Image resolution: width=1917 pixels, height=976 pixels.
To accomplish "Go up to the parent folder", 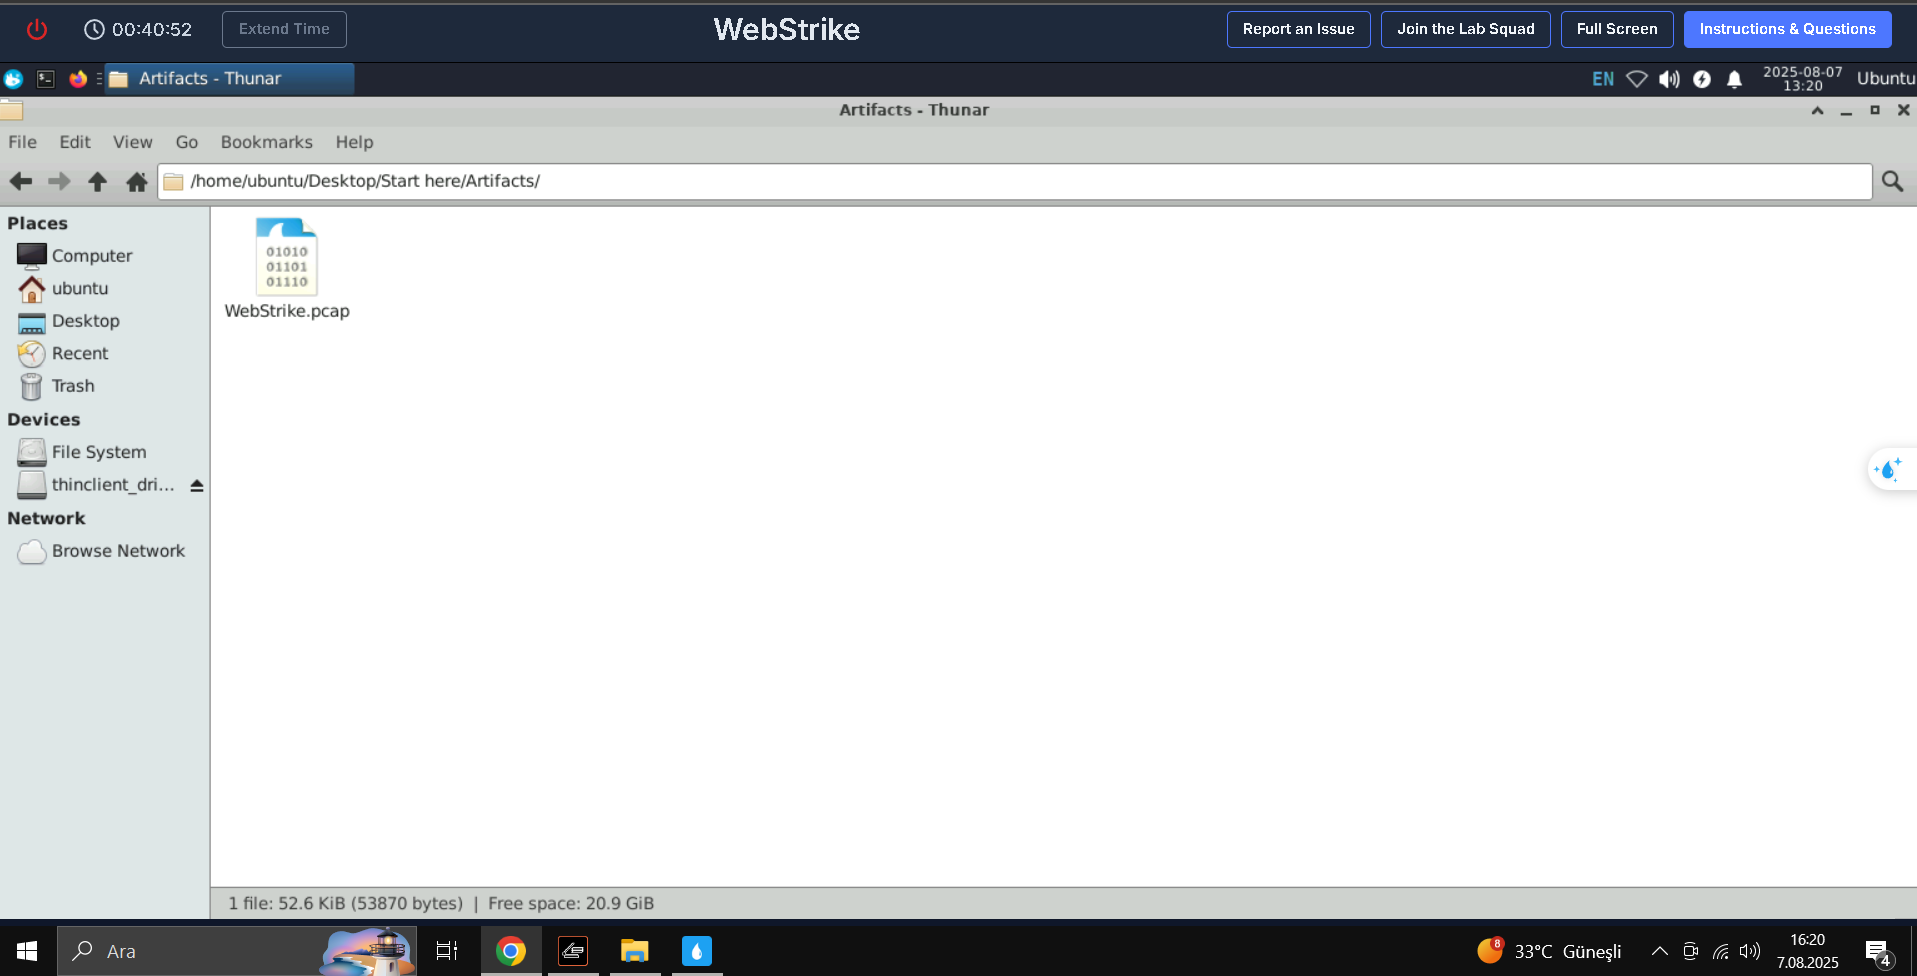I will coord(97,181).
